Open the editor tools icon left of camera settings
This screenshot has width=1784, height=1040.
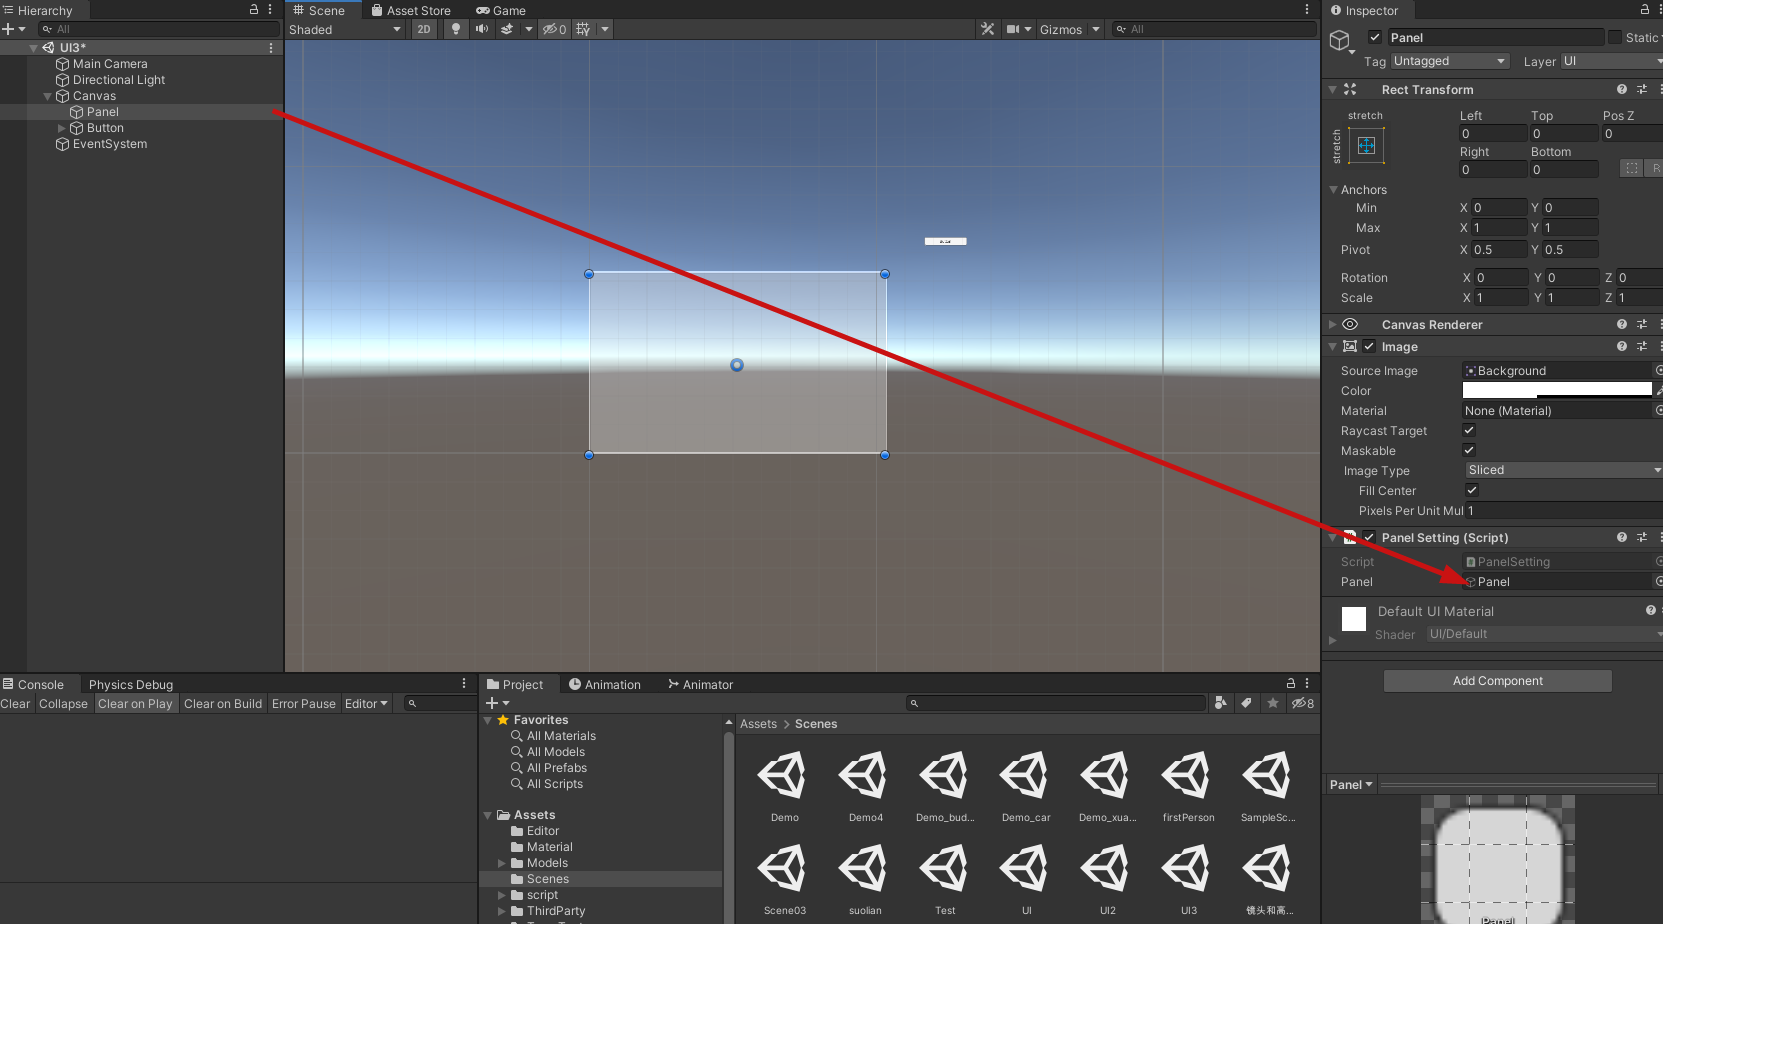988,29
